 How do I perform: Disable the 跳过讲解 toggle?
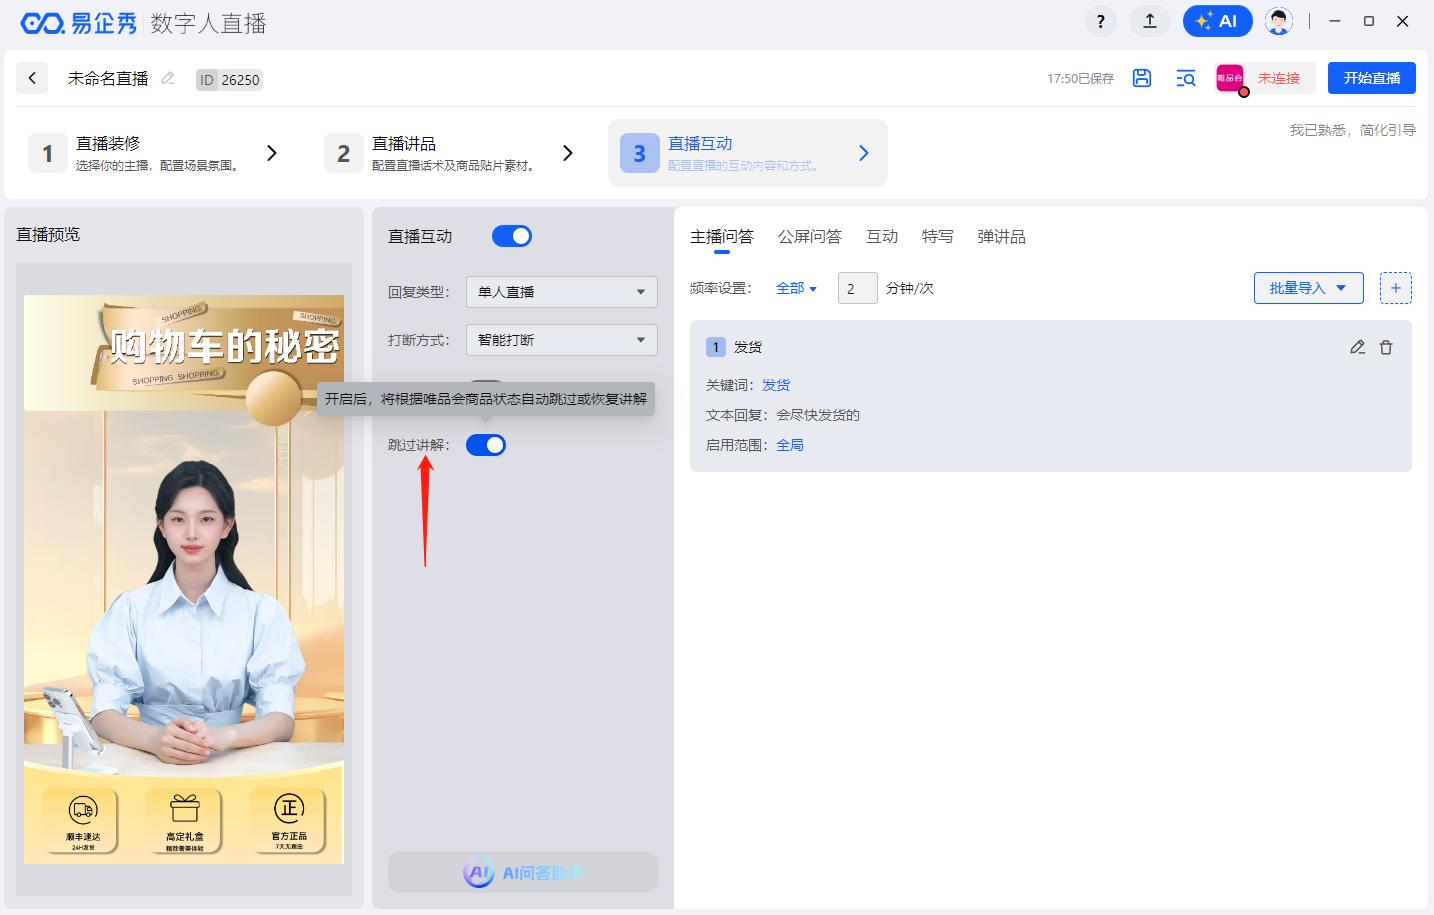(486, 445)
